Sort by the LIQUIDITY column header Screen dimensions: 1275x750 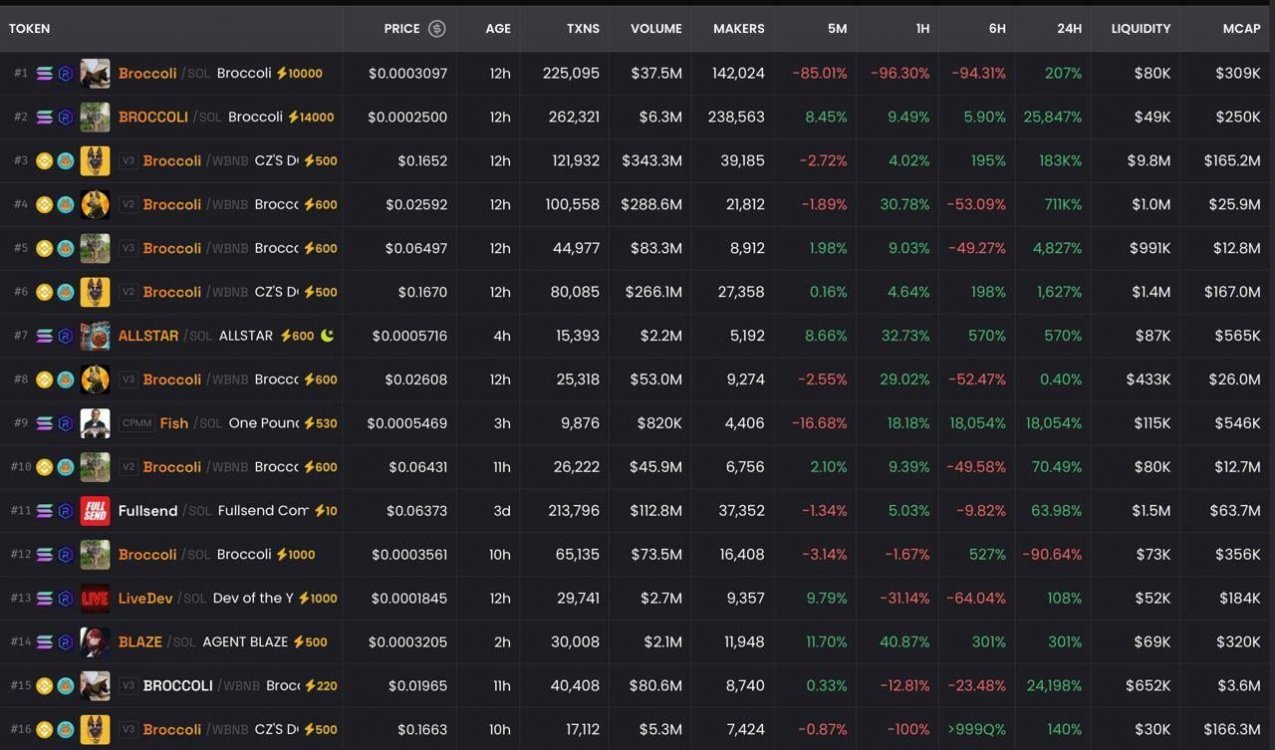[x=1140, y=29]
